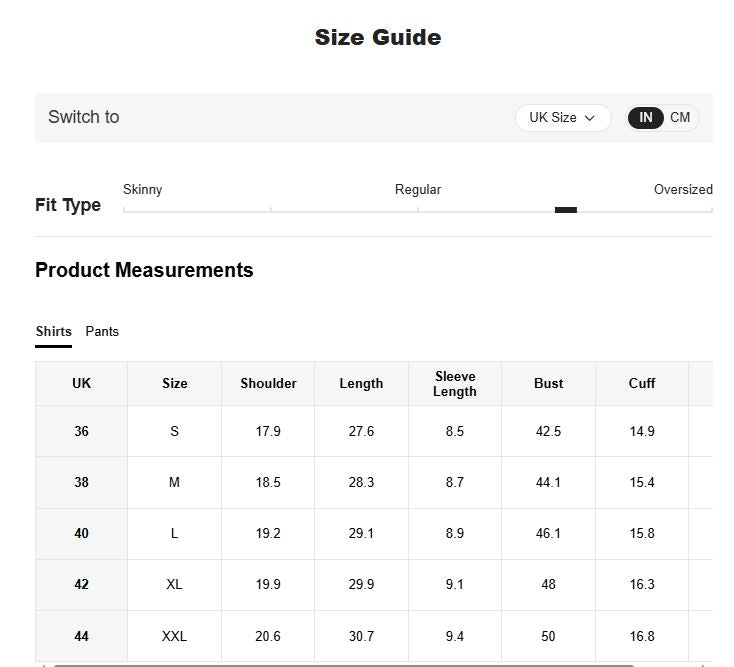The width and height of the screenshot is (734, 667).
Task: Click the XL size cell
Action: pos(175,584)
